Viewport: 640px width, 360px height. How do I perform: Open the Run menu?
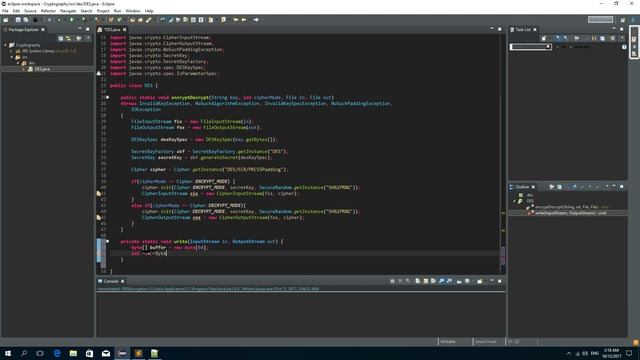[x=117, y=11]
